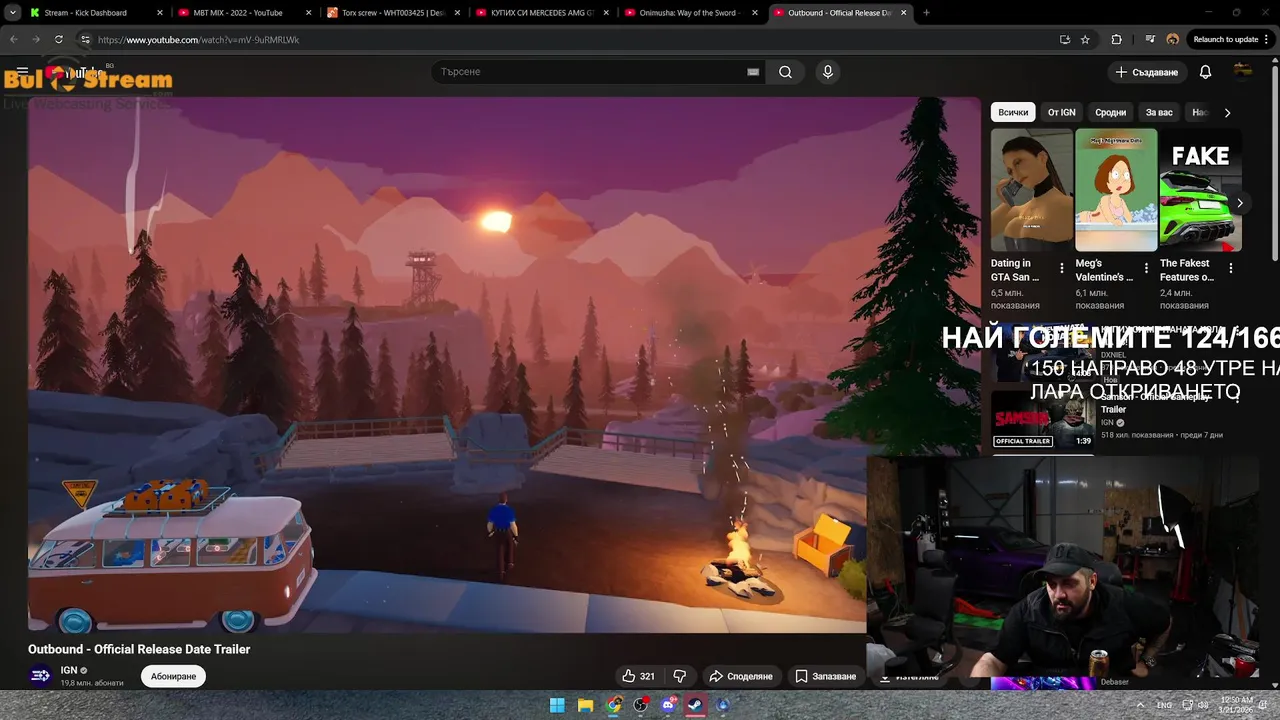Viewport: 1280px width, 720px height.
Task: Click the search magnifier button
Action: pyautogui.click(x=785, y=72)
